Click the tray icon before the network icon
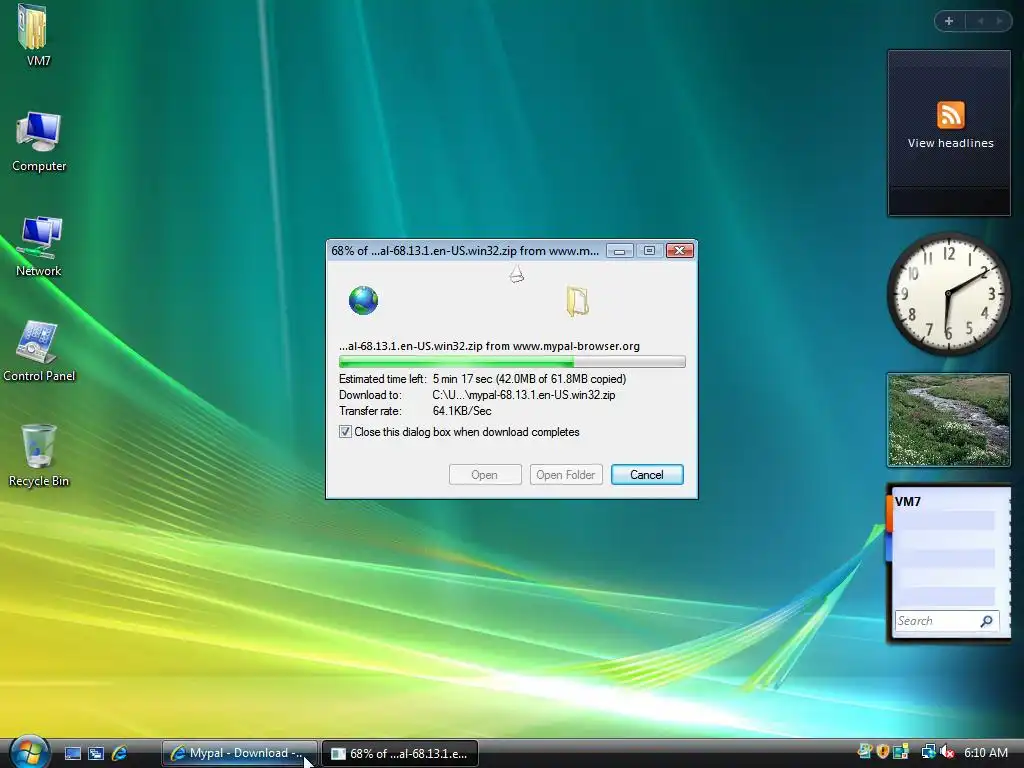1024x768 pixels. click(x=901, y=752)
